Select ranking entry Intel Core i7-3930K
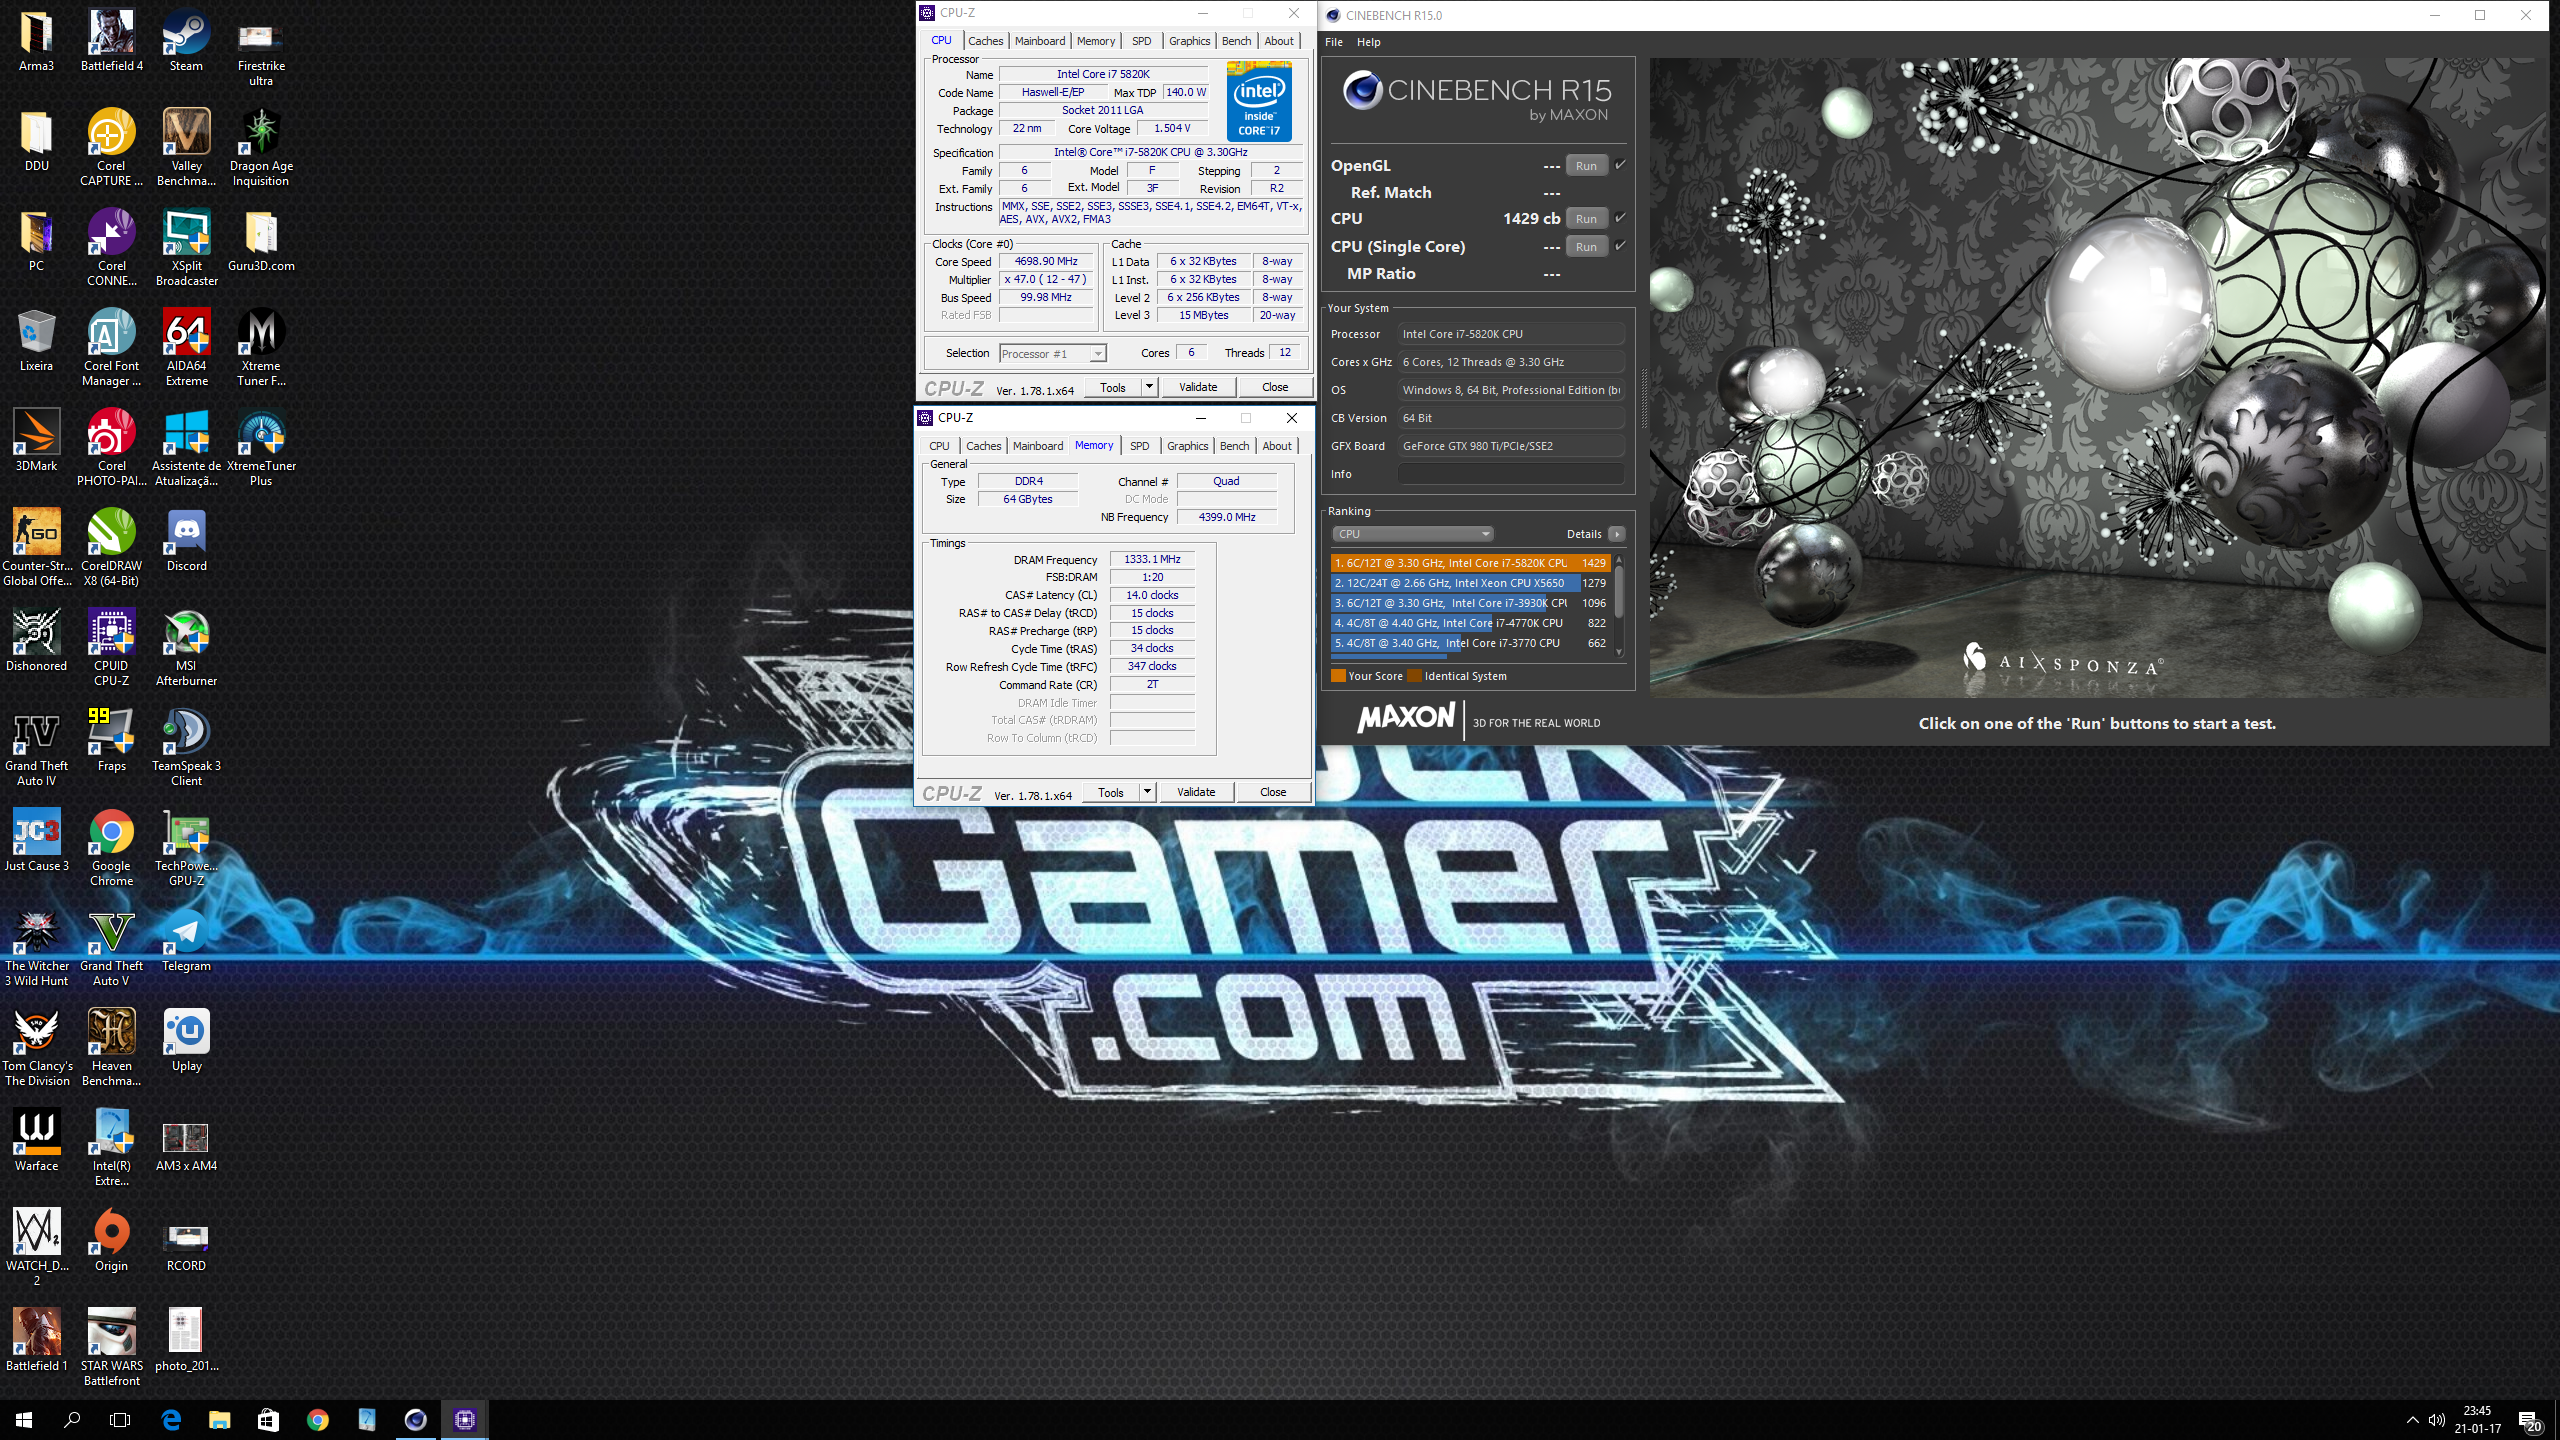This screenshot has width=2560, height=1440. click(1470, 603)
